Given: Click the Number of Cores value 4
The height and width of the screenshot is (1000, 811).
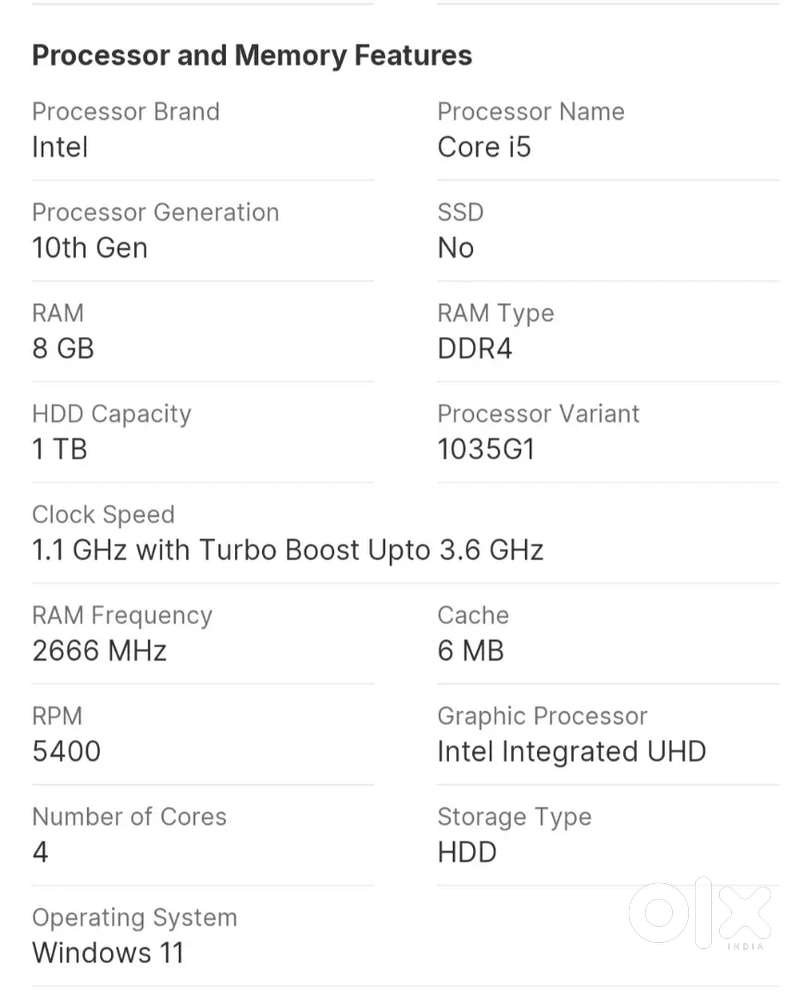Looking at the screenshot, I should point(40,853).
